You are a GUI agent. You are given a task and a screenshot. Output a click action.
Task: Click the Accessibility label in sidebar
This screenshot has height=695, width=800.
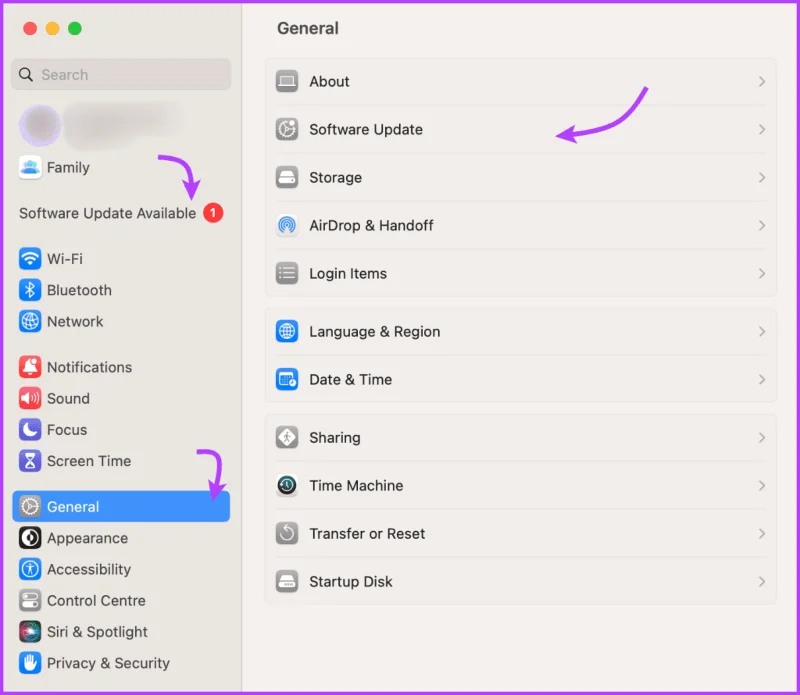tap(89, 569)
